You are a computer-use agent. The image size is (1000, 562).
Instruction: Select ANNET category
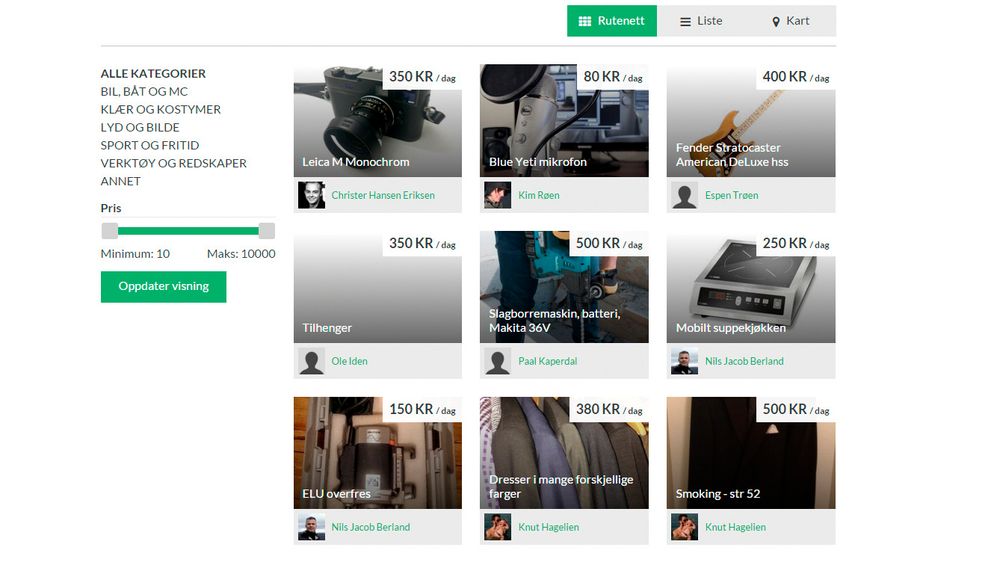pyautogui.click(x=121, y=181)
